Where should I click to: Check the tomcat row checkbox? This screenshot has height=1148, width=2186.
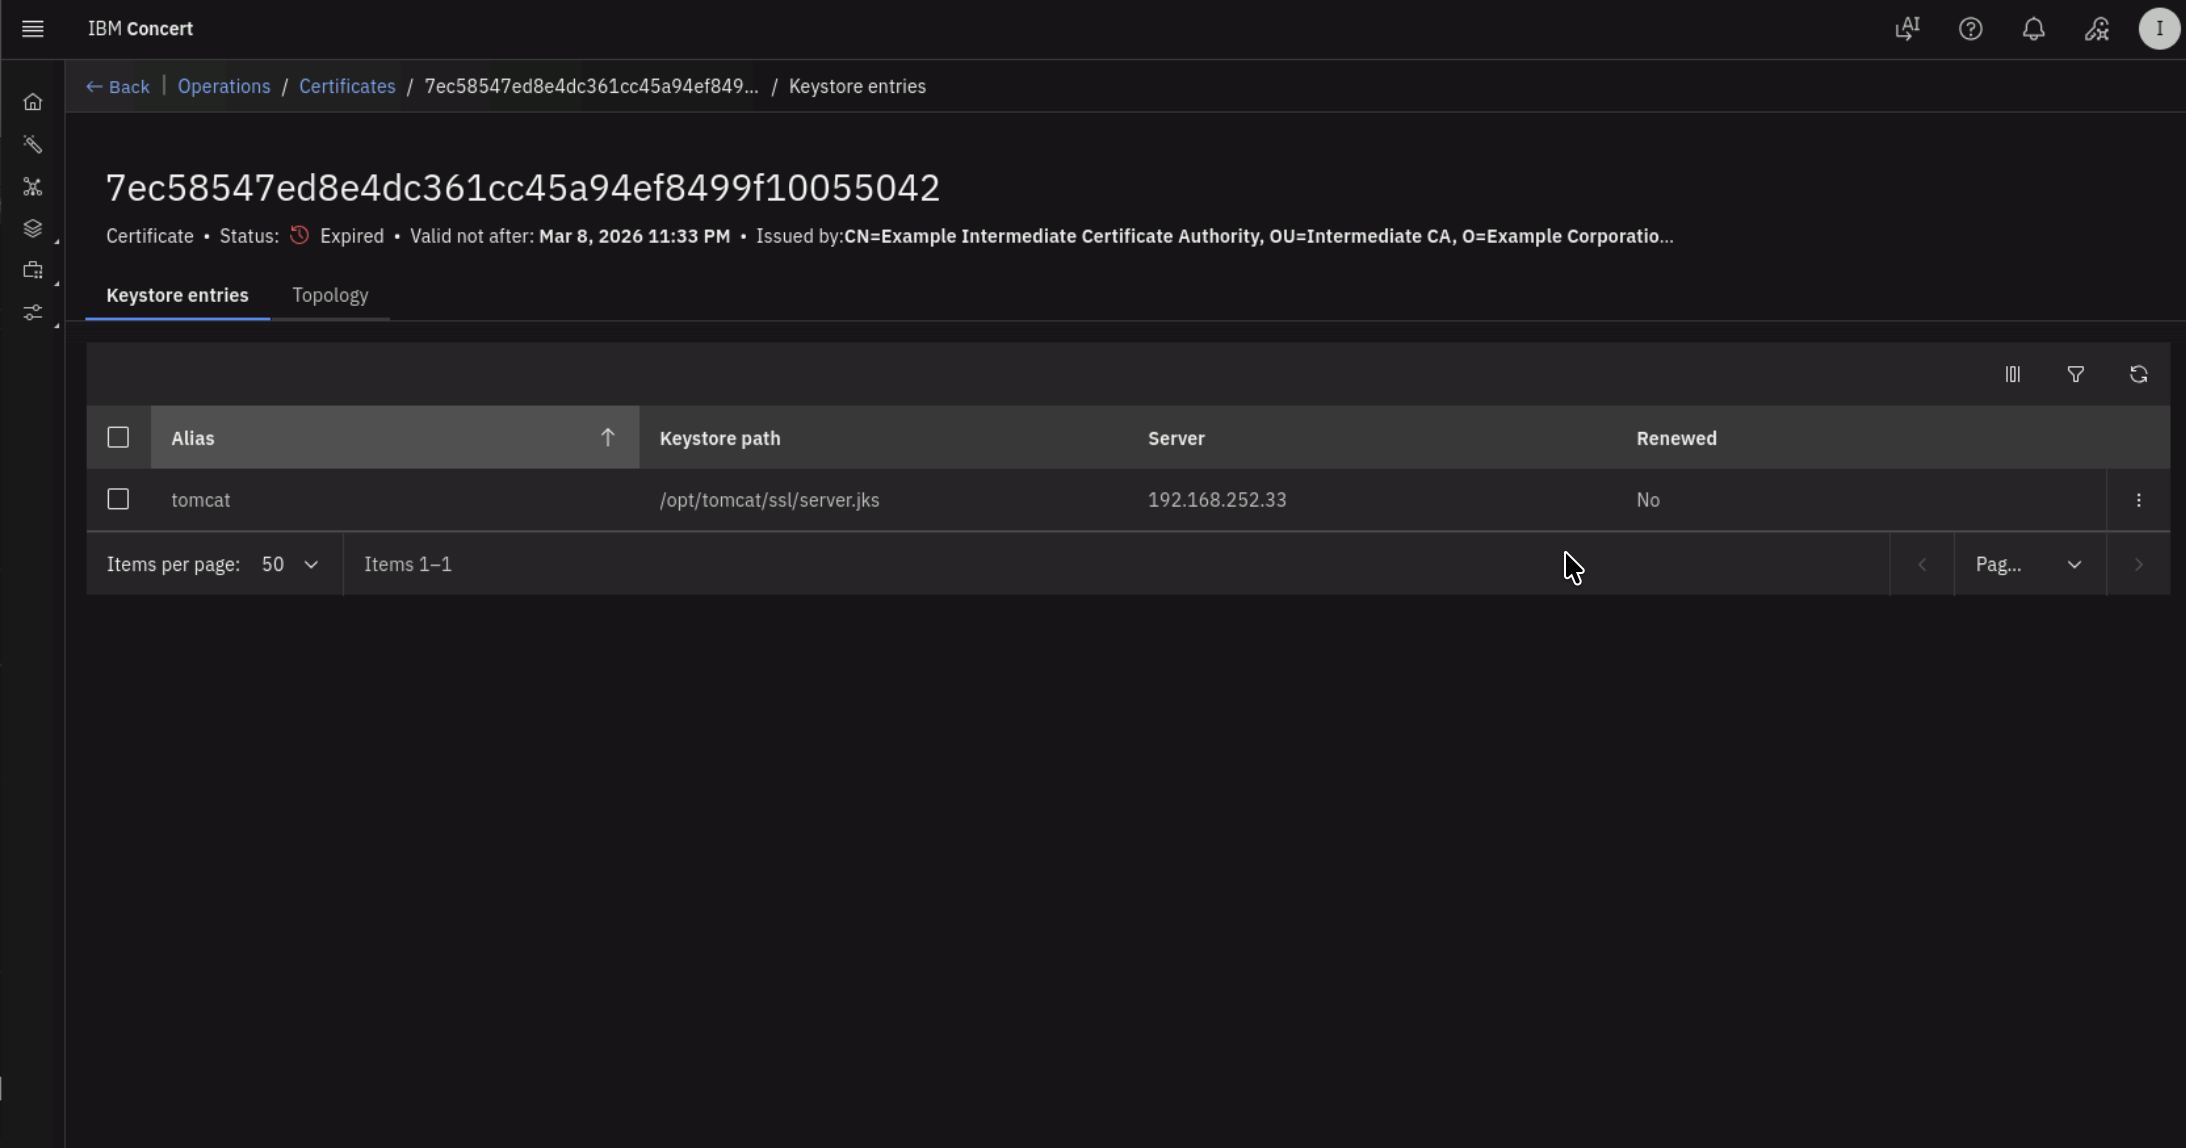[118, 499]
